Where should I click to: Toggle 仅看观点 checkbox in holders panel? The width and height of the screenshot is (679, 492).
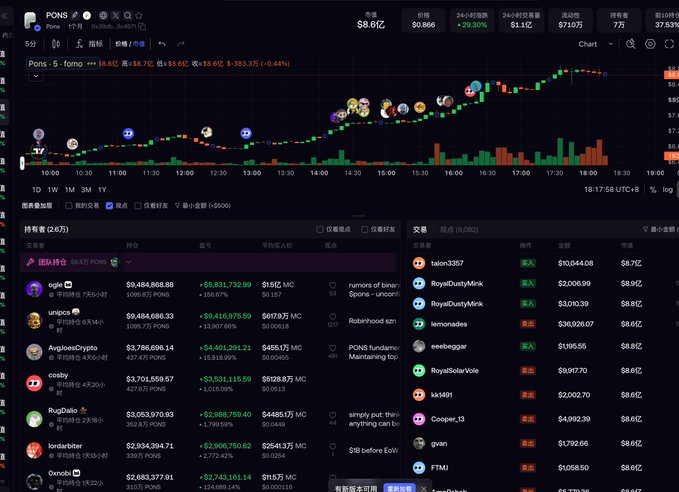point(320,229)
